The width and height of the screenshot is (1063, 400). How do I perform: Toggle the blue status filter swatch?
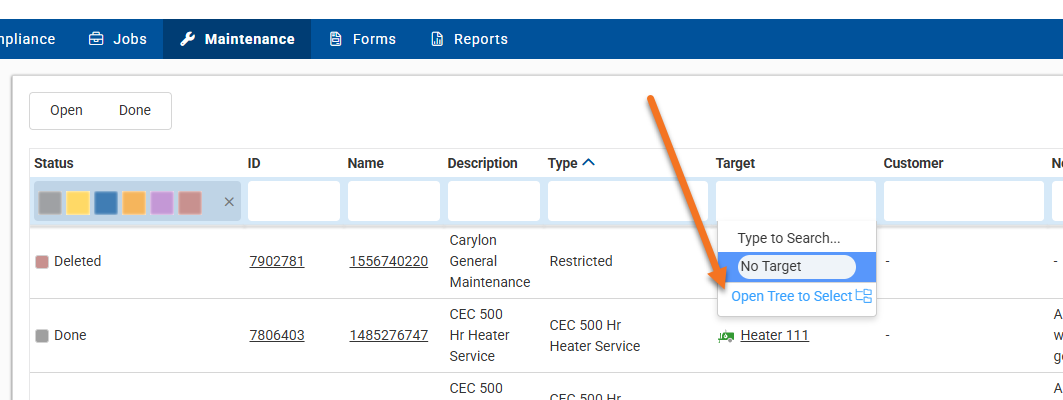pyautogui.click(x=106, y=203)
